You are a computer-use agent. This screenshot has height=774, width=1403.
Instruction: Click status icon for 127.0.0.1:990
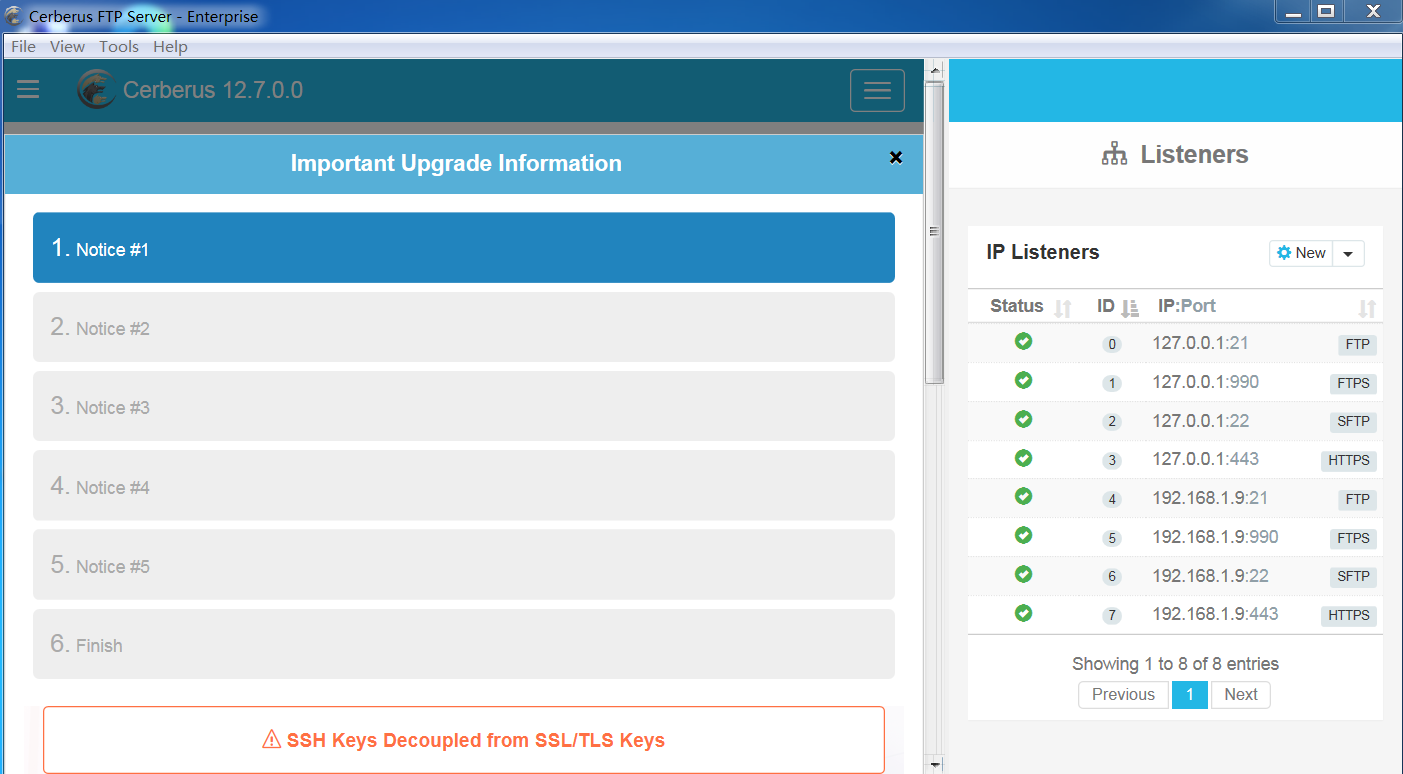(x=1023, y=380)
